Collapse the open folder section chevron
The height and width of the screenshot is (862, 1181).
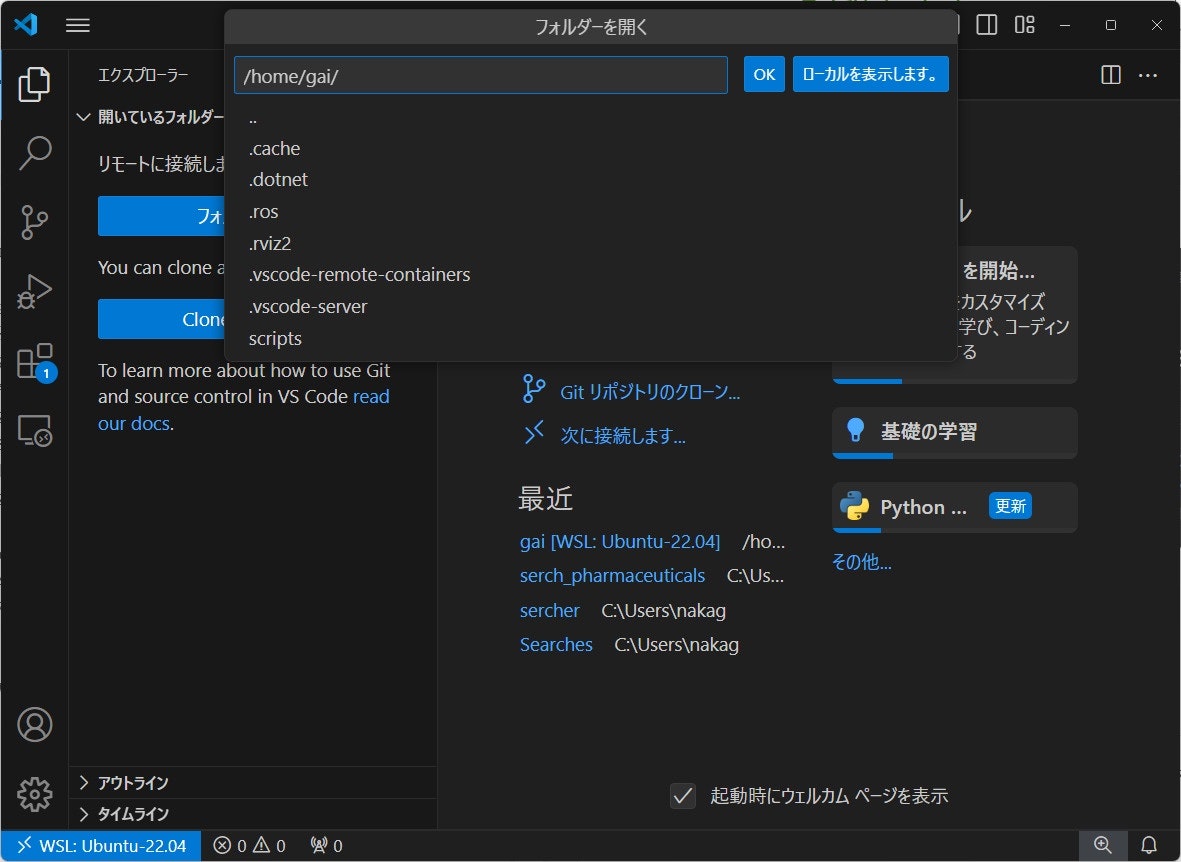[x=84, y=117]
